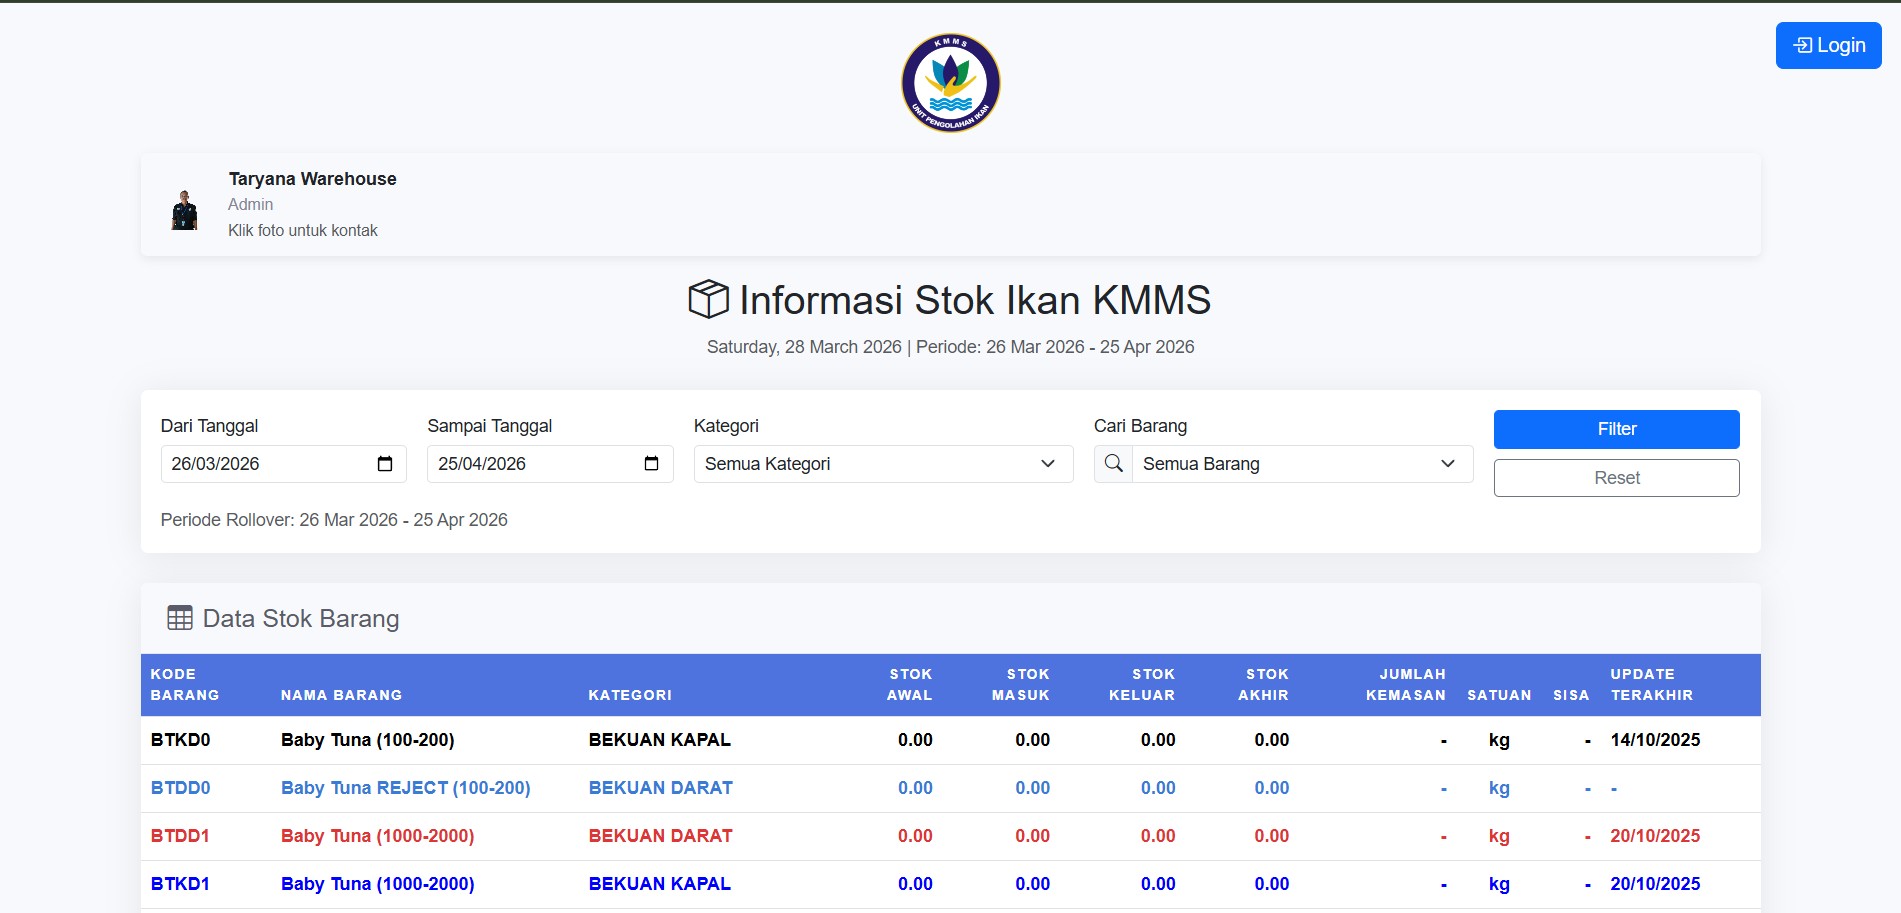This screenshot has height=913, width=1901.
Task: Click the table grid icon beside Data Stok Barang
Action: point(178,617)
